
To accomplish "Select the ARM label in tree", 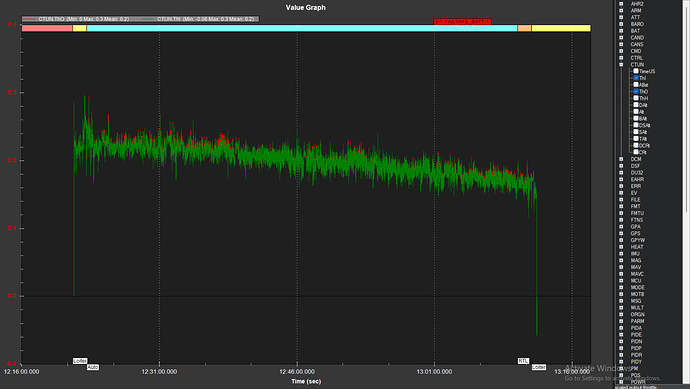I will pyautogui.click(x=636, y=11).
